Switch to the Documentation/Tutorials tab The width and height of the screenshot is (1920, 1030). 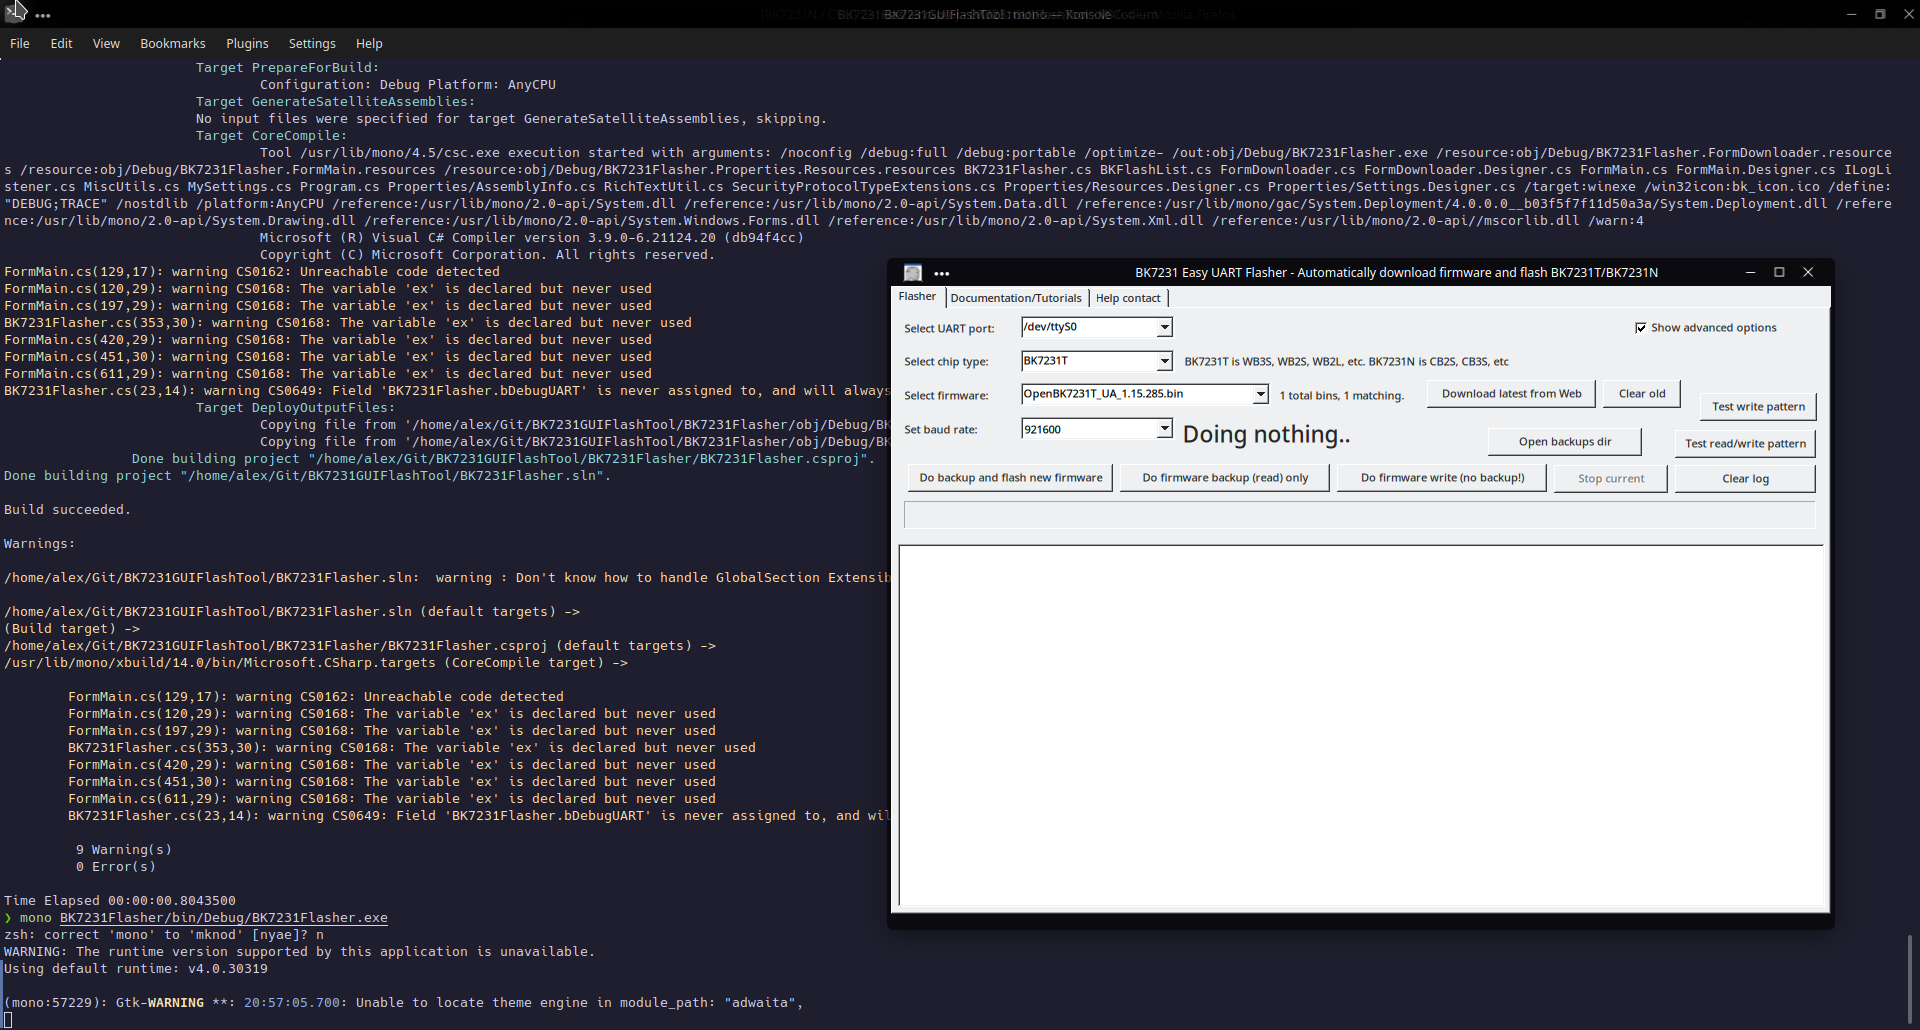click(1016, 298)
